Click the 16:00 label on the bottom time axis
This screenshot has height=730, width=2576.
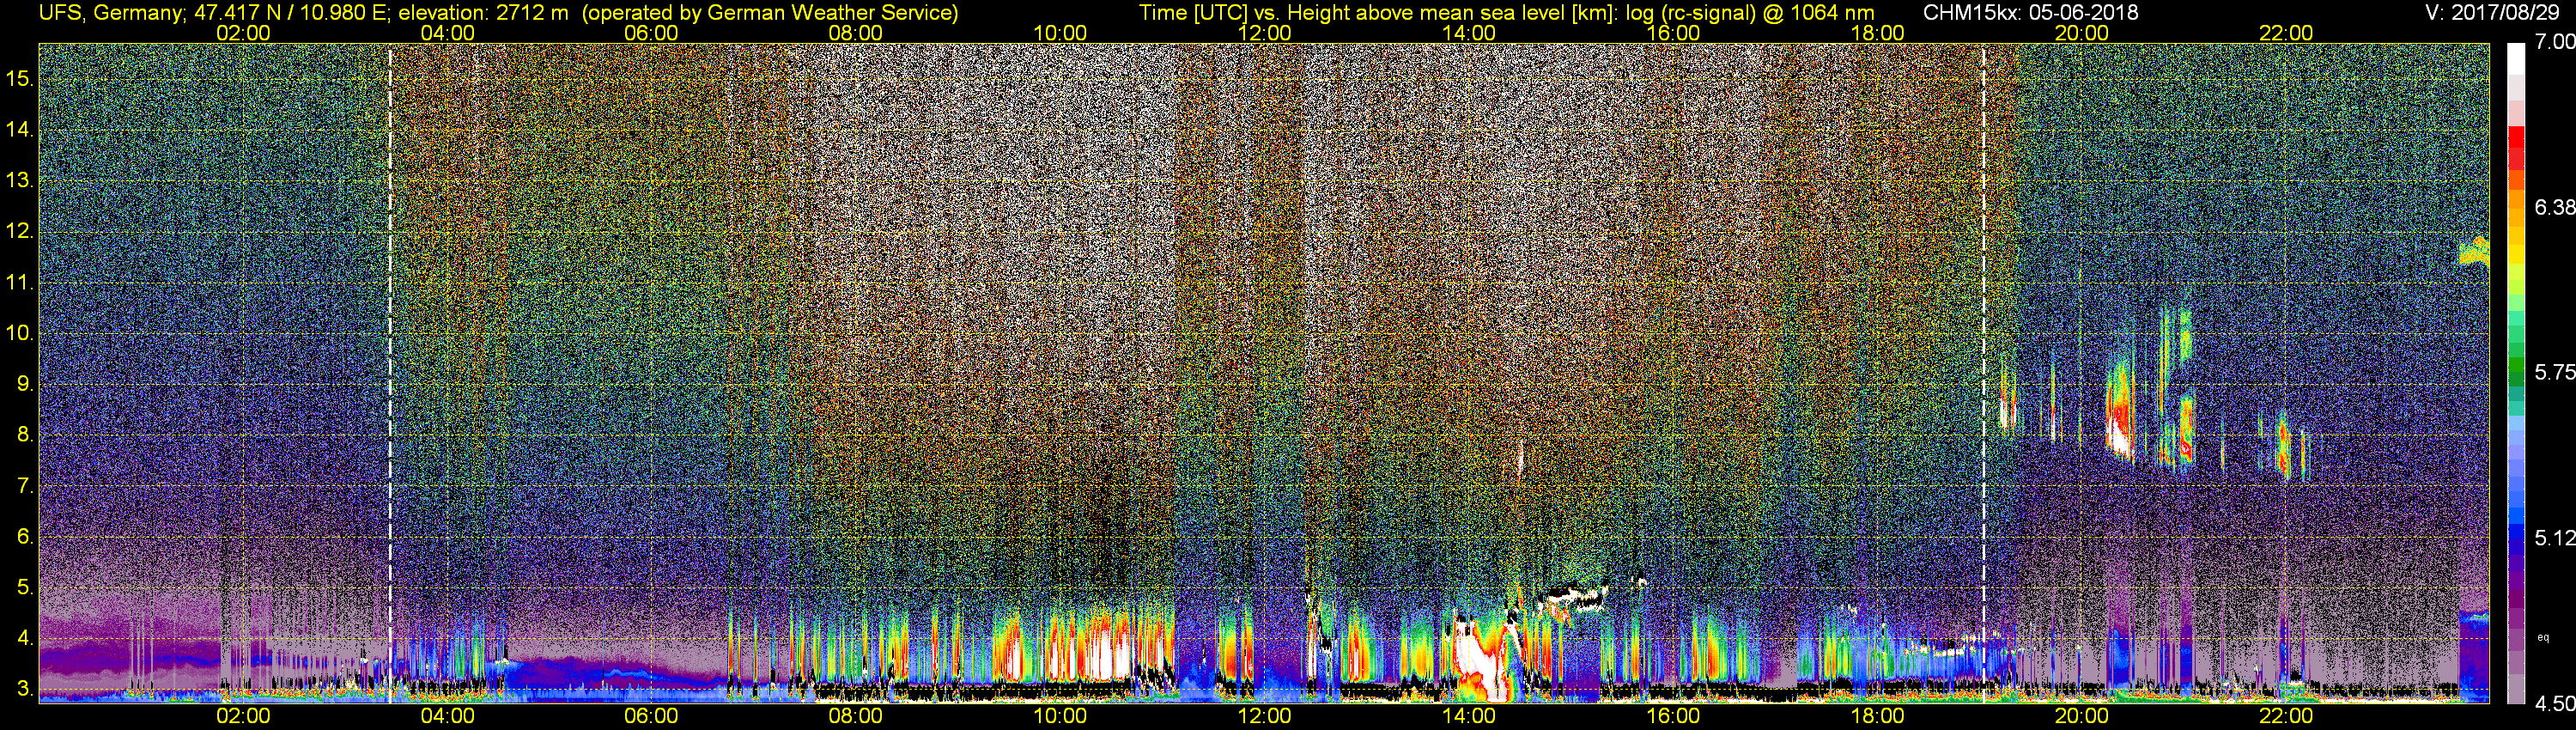pyautogui.click(x=1673, y=716)
